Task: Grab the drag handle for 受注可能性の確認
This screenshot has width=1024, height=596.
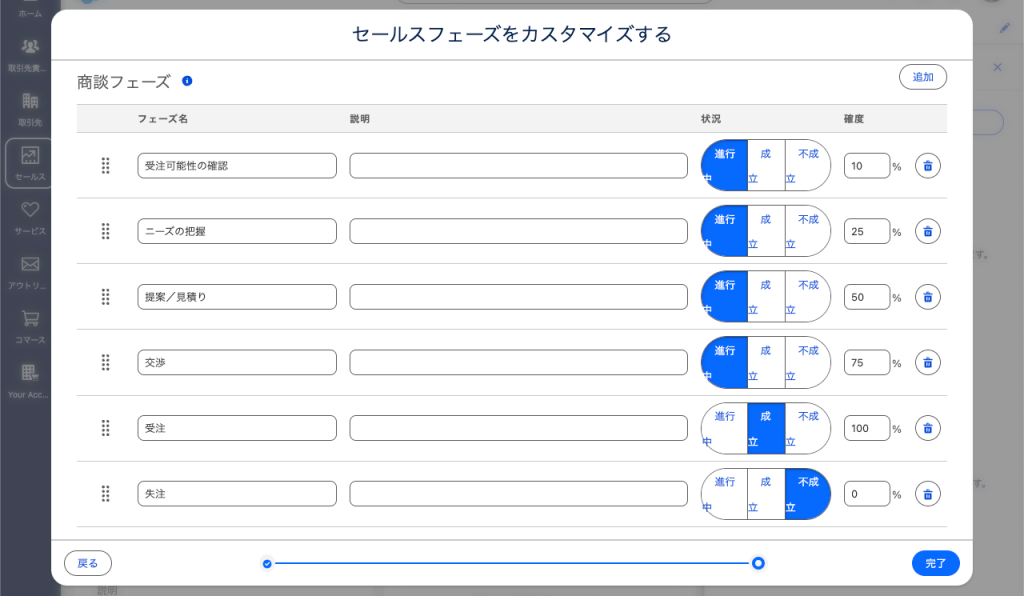Action: 105,166
